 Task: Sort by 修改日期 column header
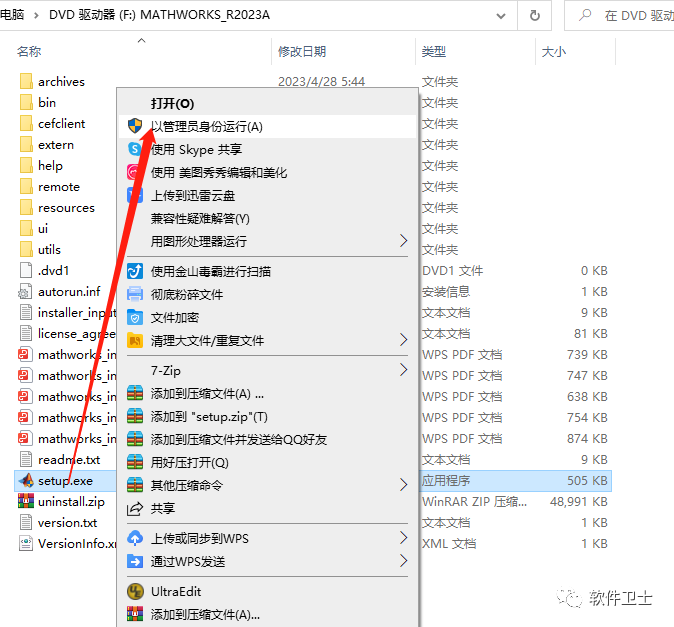(x=302, y=52)
